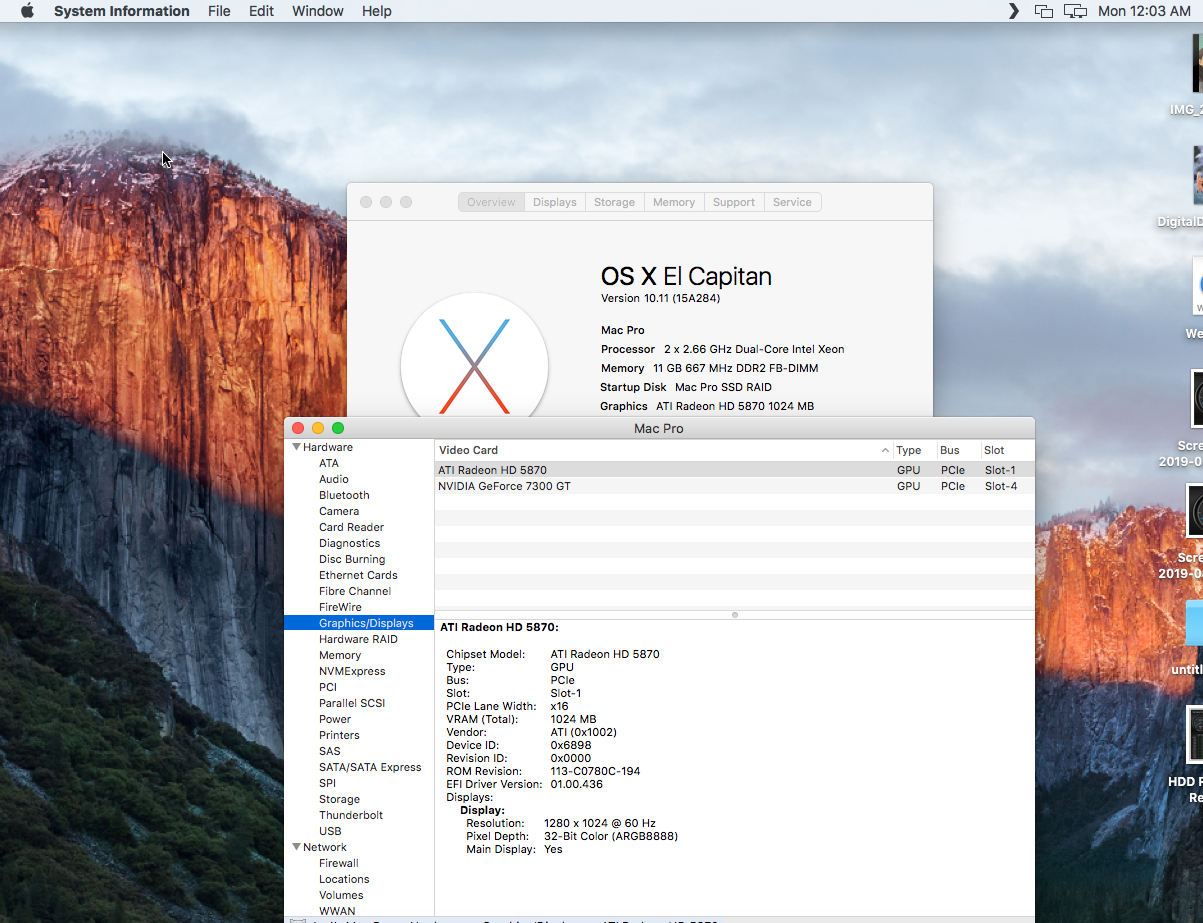Click the Screen Sharing menu bar icon

(1044, 11)
